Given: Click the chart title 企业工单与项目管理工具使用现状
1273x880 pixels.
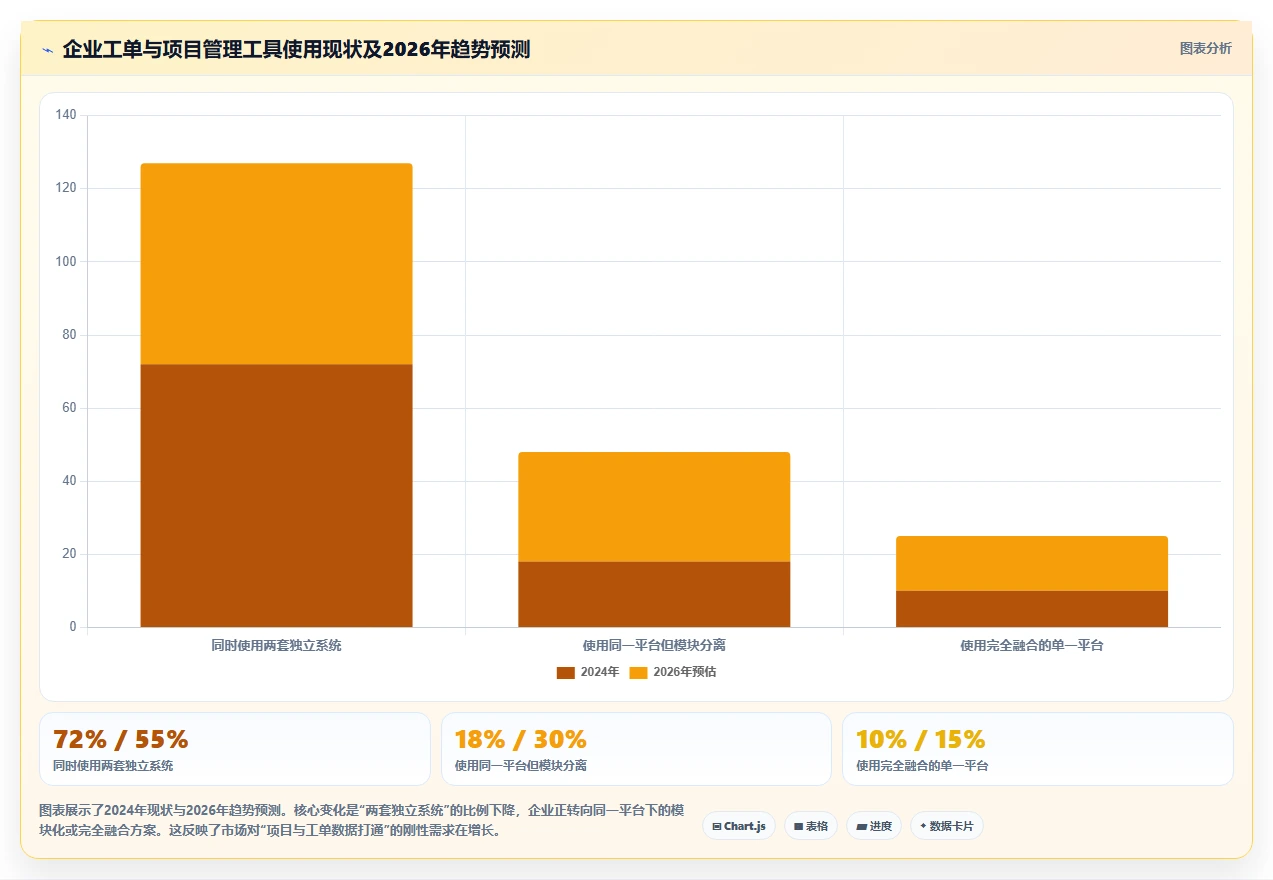Looking at the screenshot, I should tap(296, 49).
